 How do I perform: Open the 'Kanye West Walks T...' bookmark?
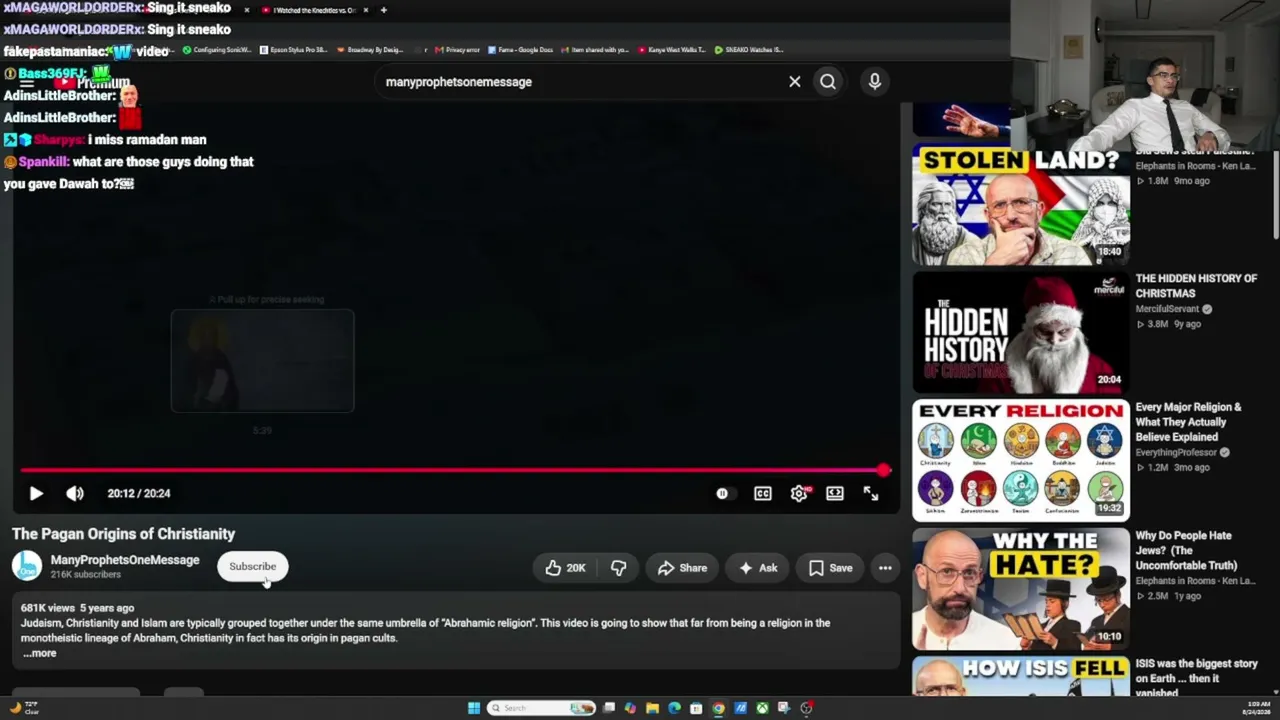coord(672,49)
